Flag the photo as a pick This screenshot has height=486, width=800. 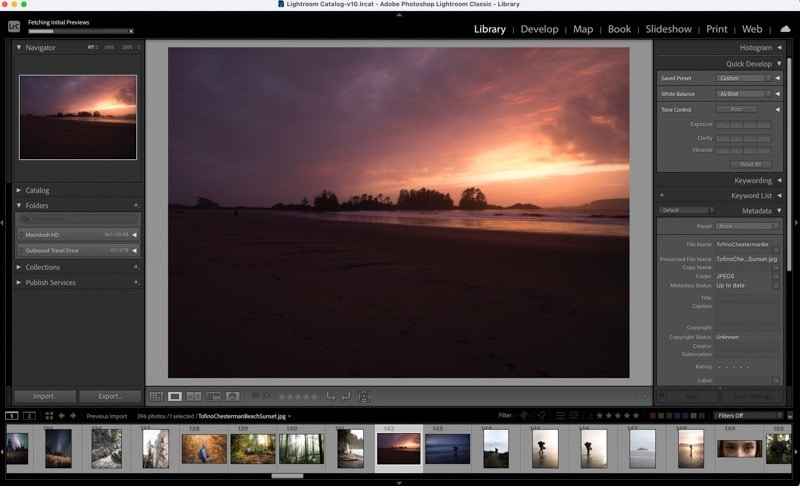pyautogui.click(x=255, y=396)
